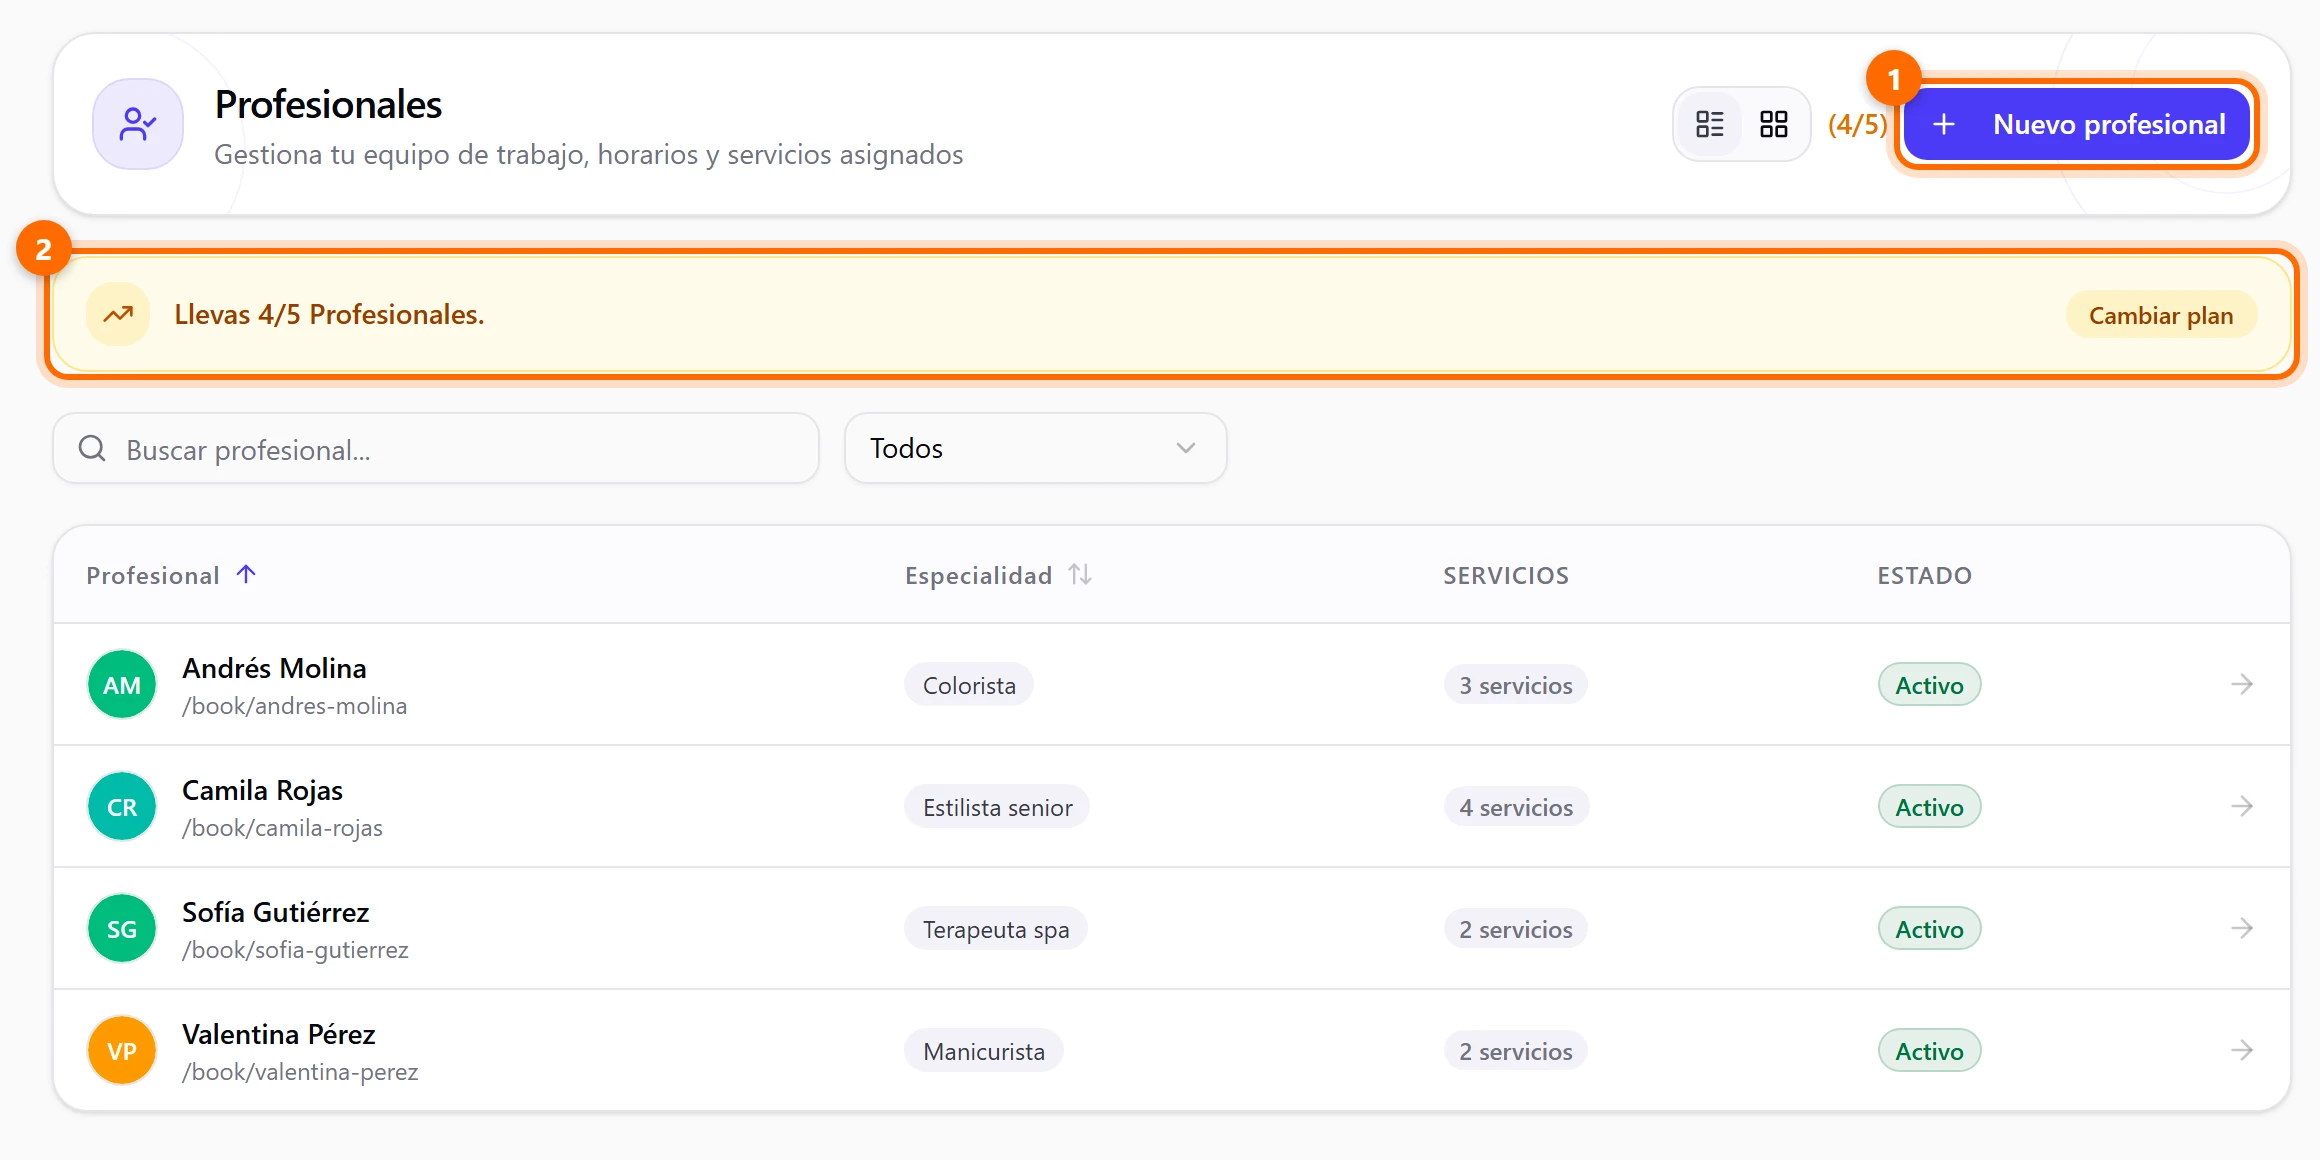Screen dimensions: 2320x1160
Task: Click the search magnifier icon
Action: coord(92,448)
